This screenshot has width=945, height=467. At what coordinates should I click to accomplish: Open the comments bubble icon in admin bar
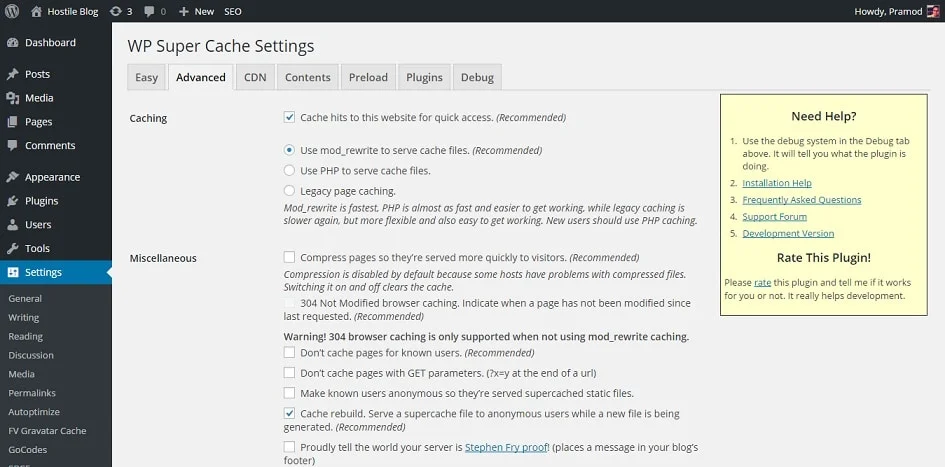149,11
